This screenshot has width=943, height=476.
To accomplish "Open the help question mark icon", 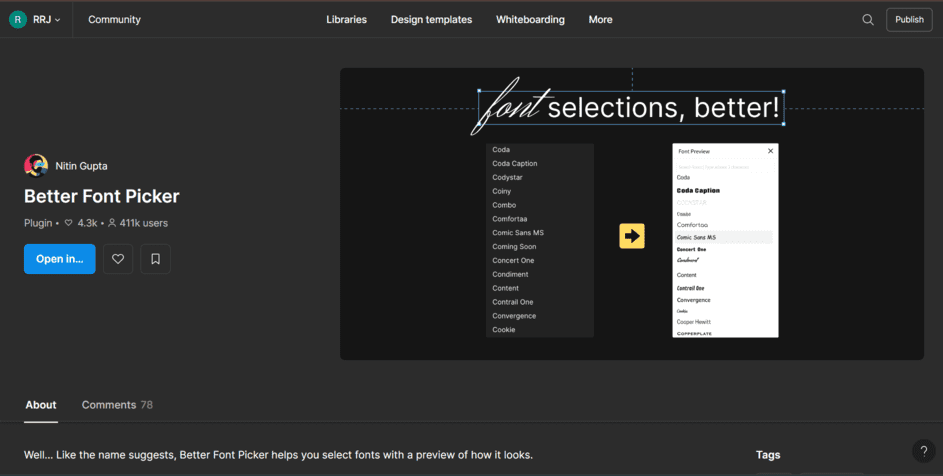I will click(x=923, y=451).
